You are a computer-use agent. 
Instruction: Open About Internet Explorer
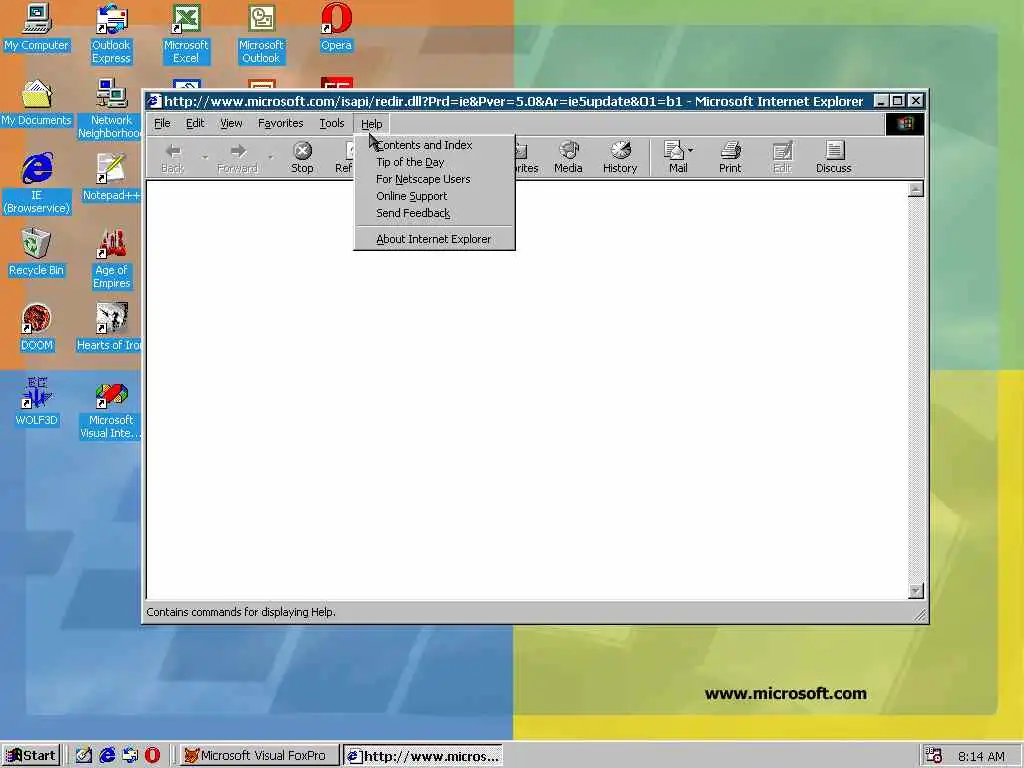click(x=434, y=239)
